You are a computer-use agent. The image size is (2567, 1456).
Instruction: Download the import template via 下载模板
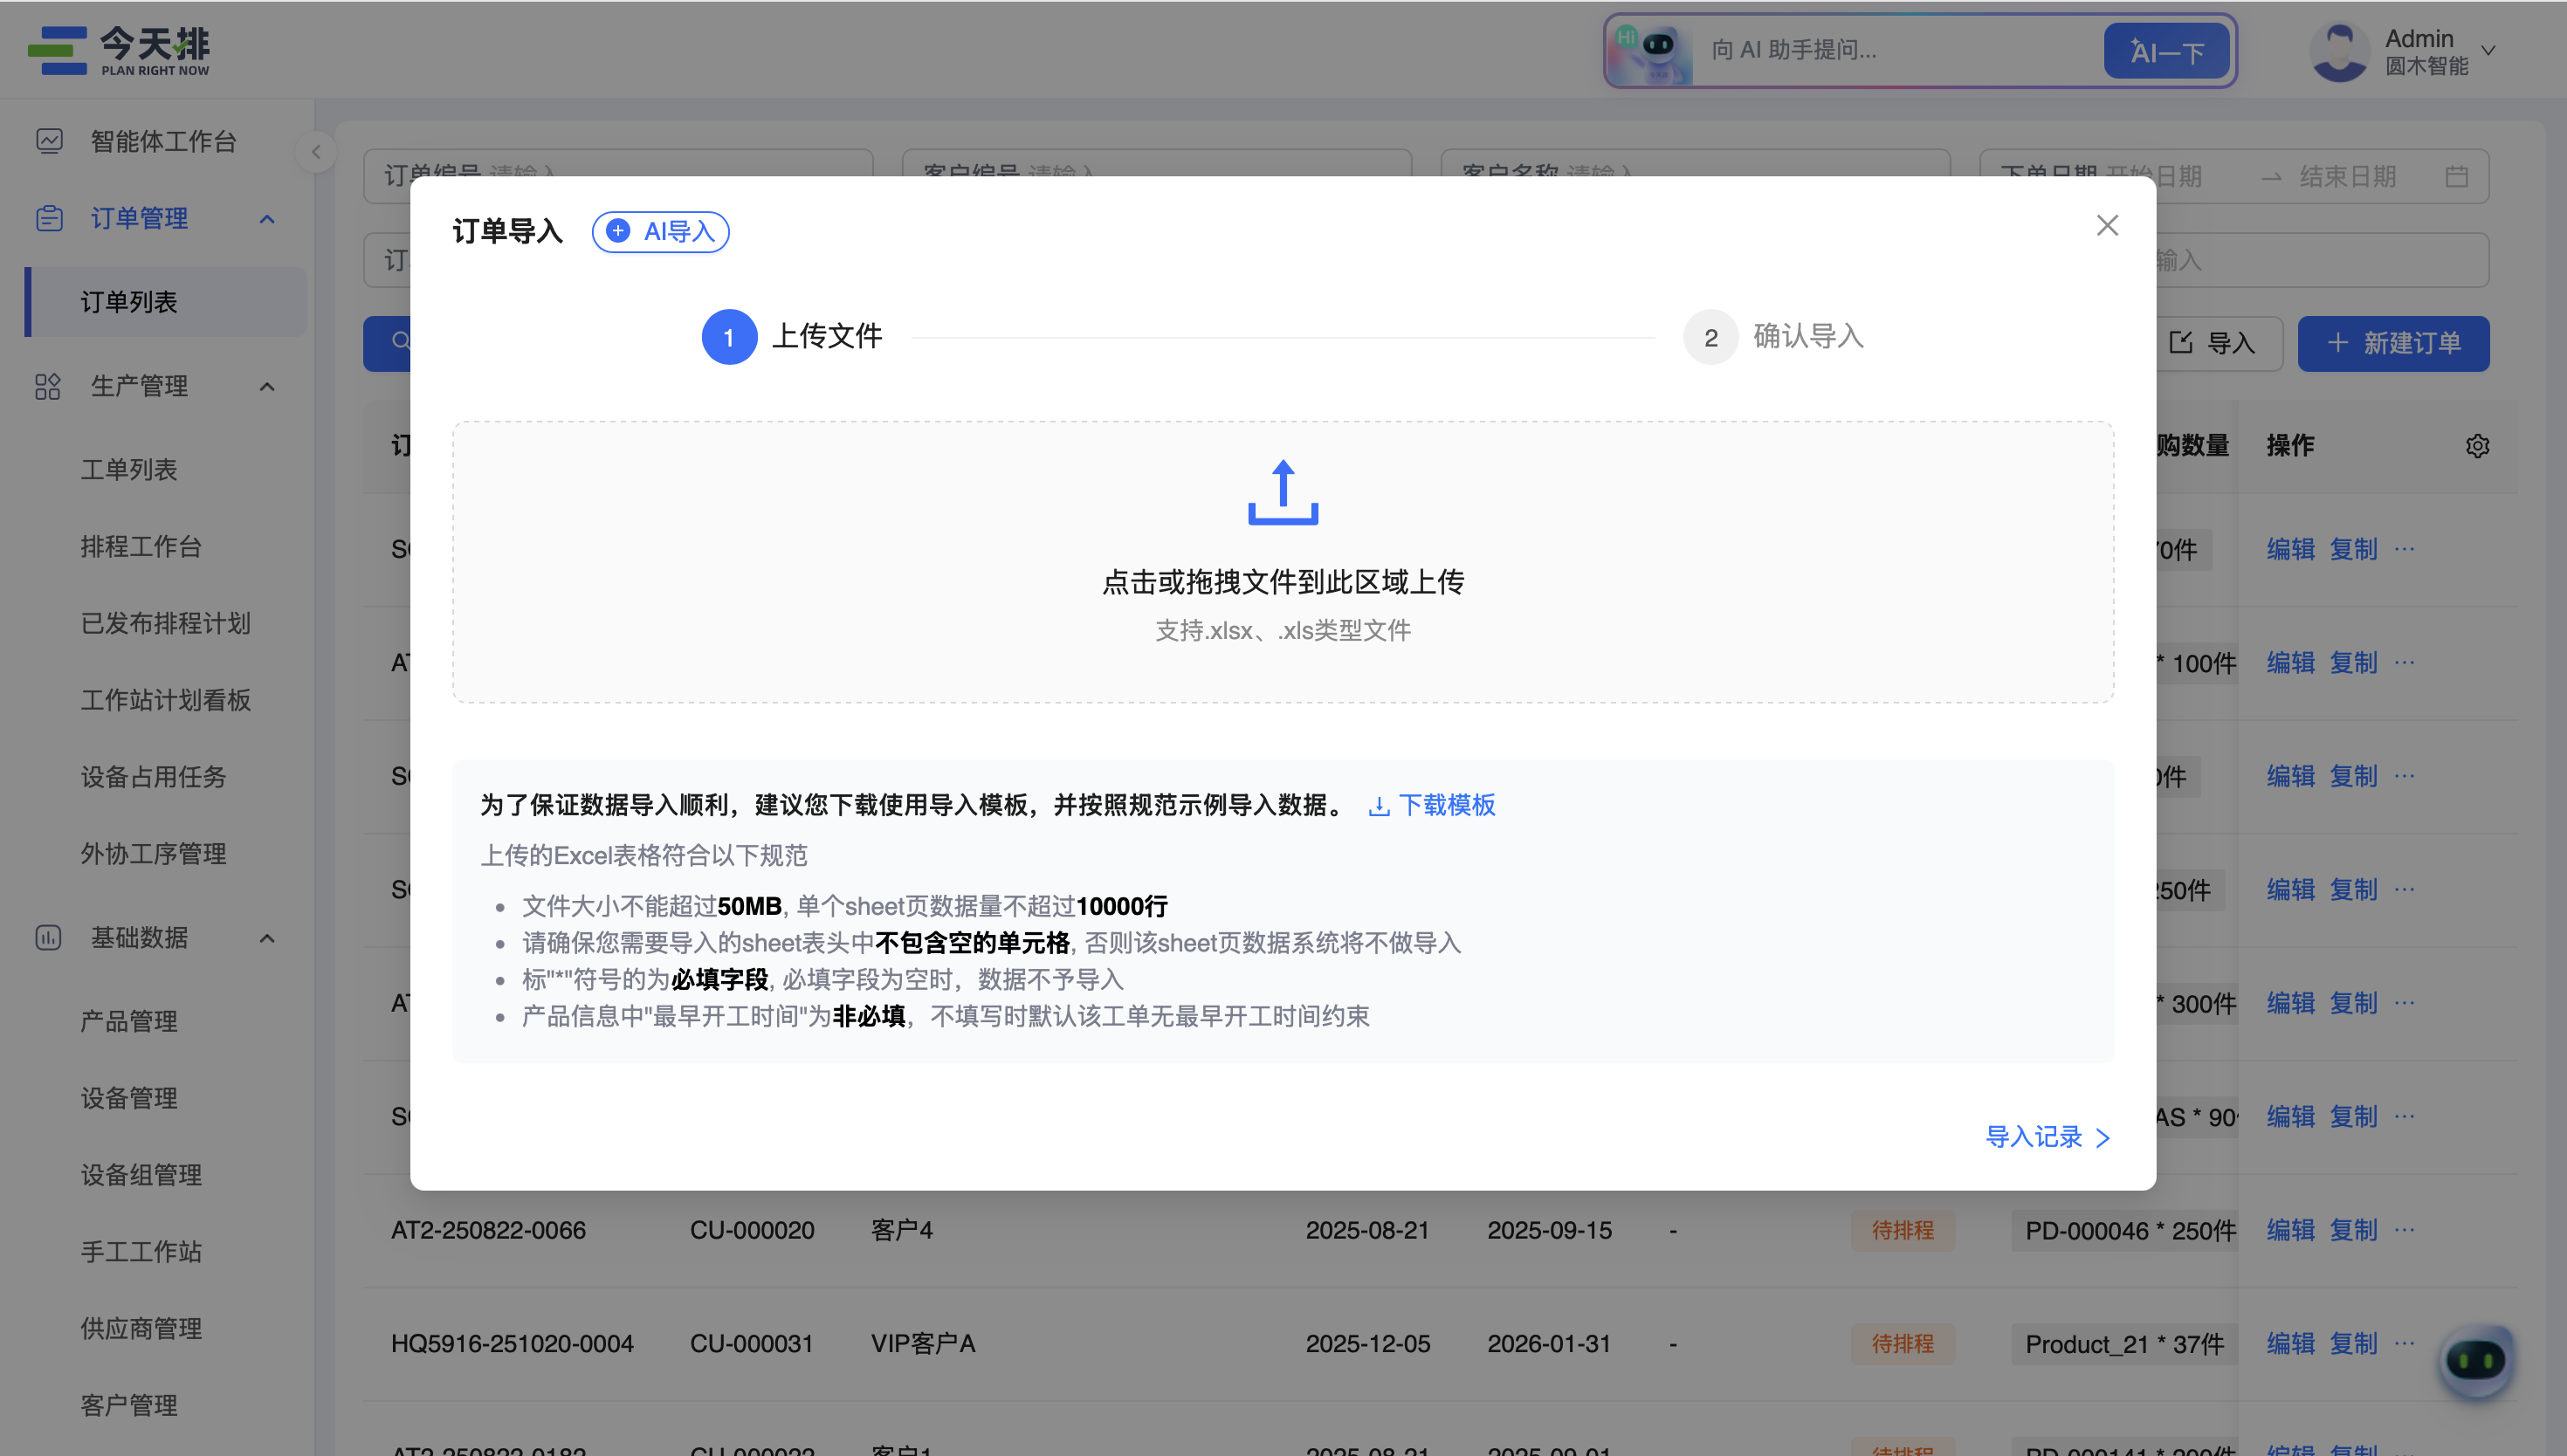pyautogui.click(x=1432, y=805)
